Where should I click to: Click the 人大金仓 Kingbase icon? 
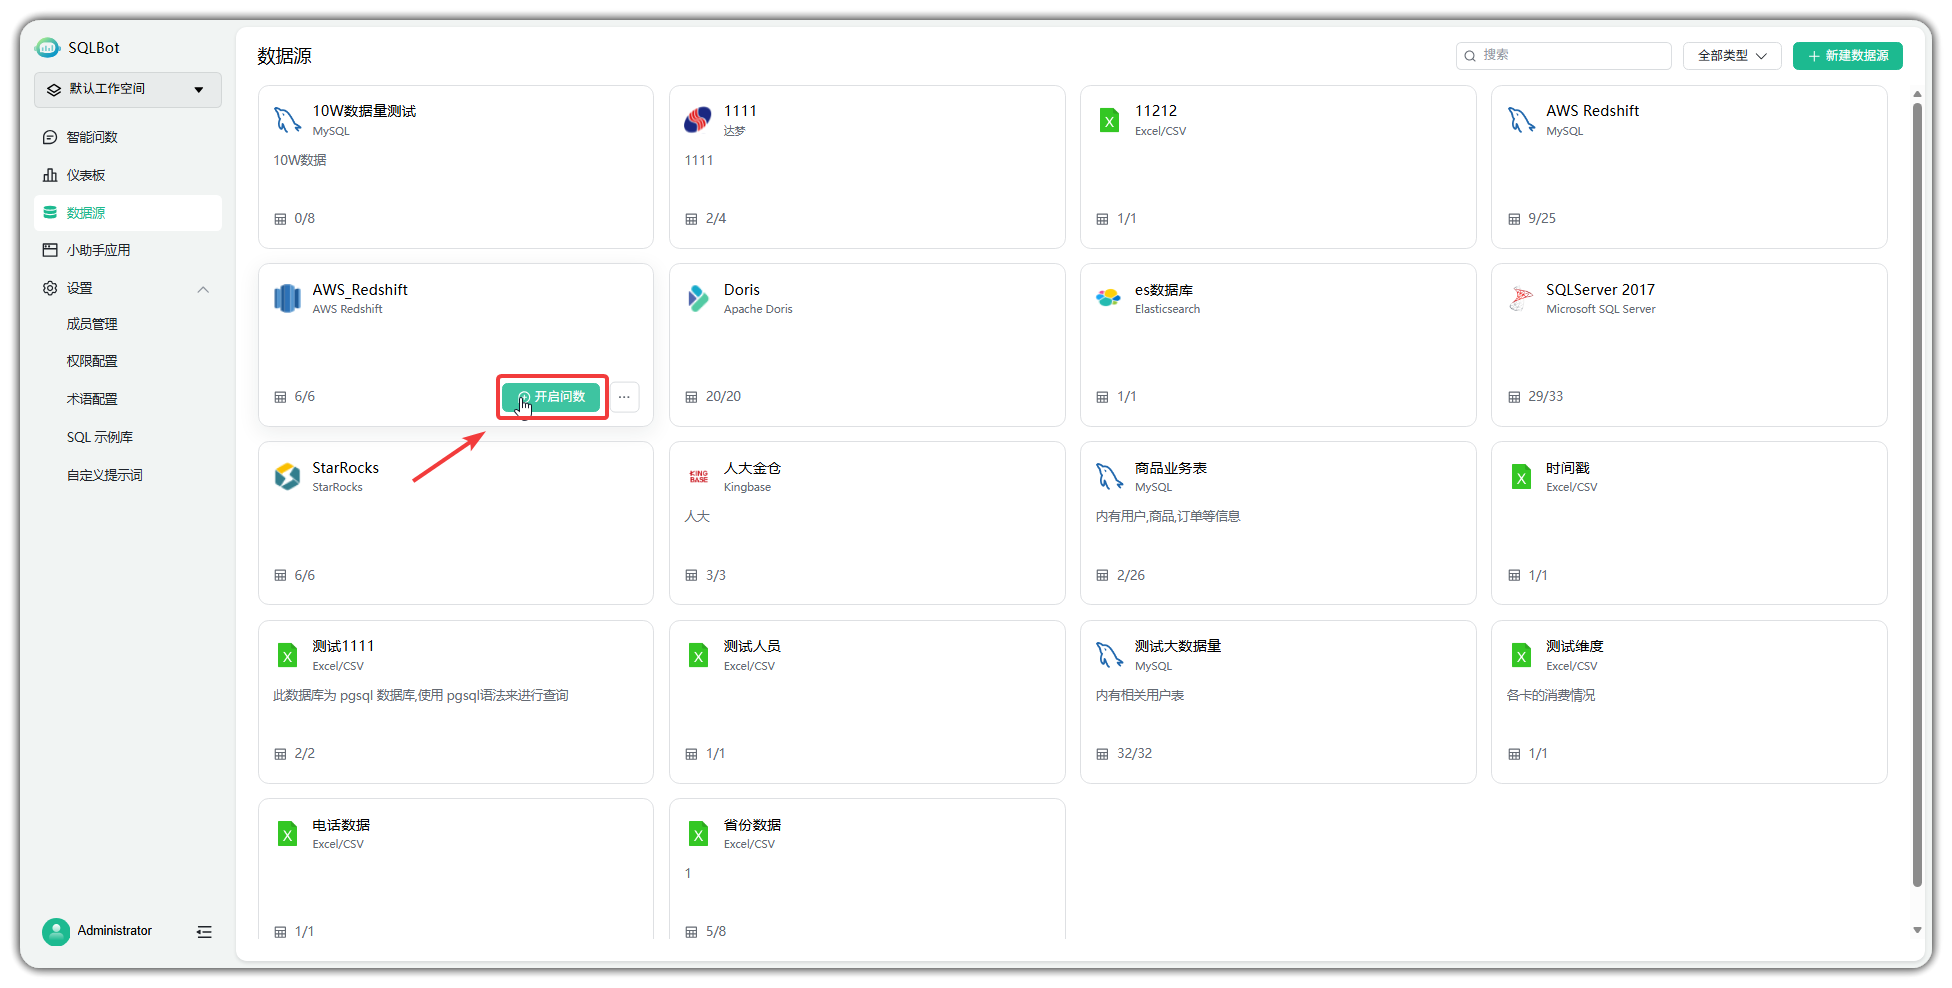[x=698, y=476]
